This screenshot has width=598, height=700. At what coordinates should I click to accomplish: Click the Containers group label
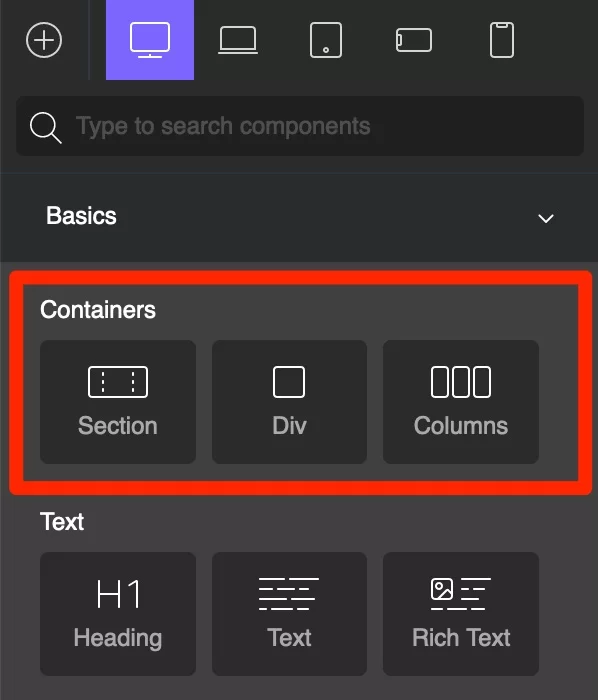(x=98, y=310)
